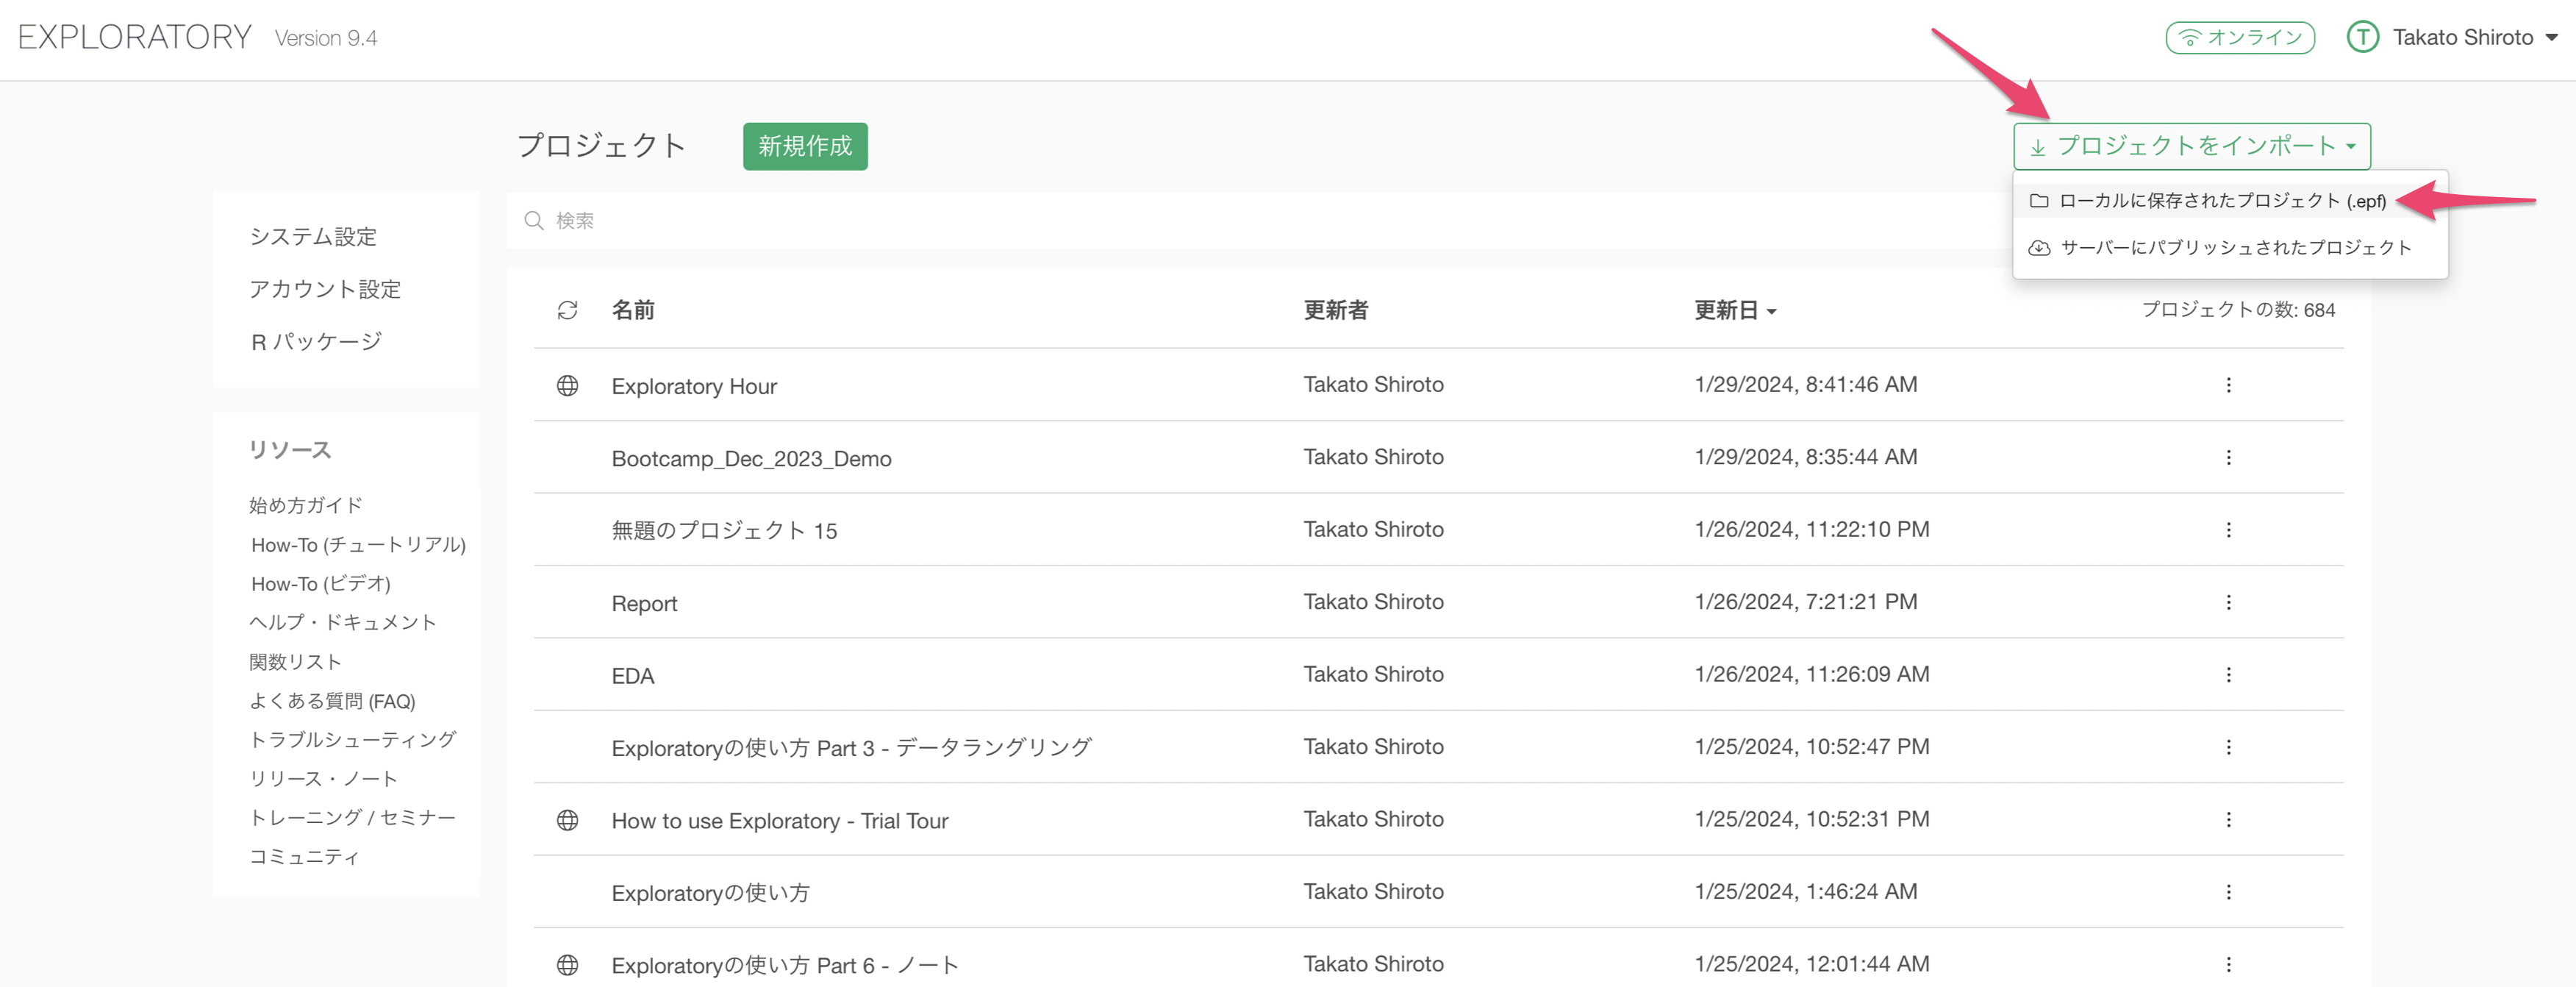Open the Bootcamp_Dec_2023_Demo project

(x=751, y=459)
